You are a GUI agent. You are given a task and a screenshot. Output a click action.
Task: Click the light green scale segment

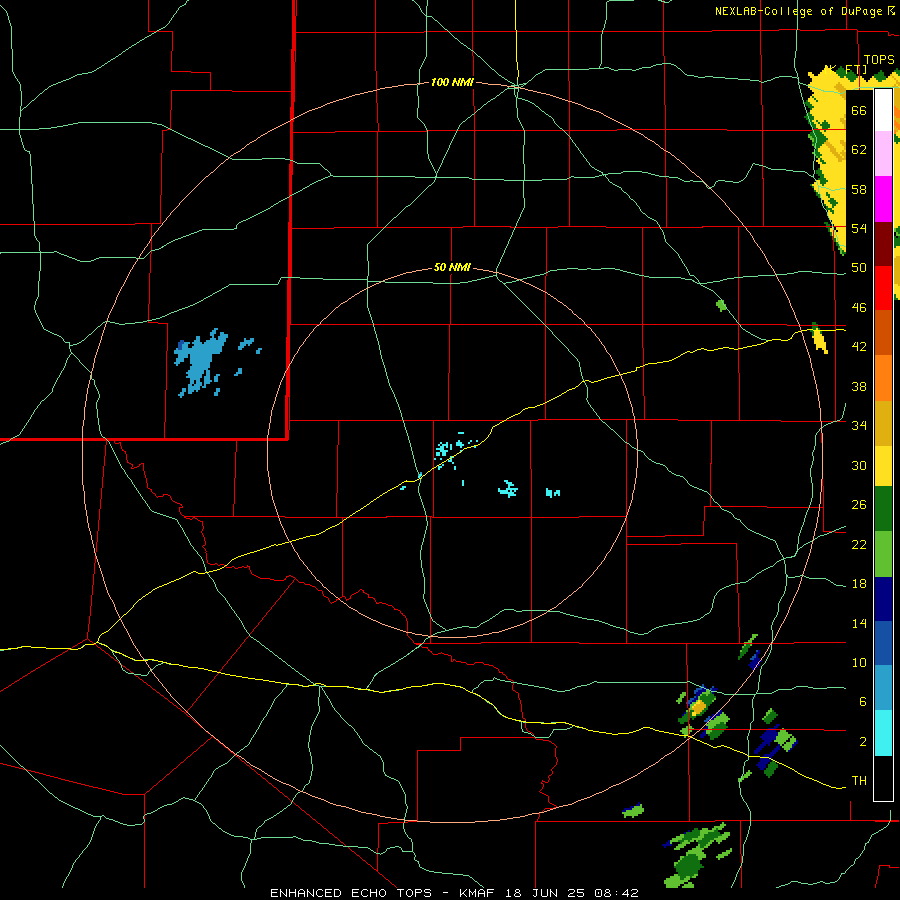pos(883,554)
